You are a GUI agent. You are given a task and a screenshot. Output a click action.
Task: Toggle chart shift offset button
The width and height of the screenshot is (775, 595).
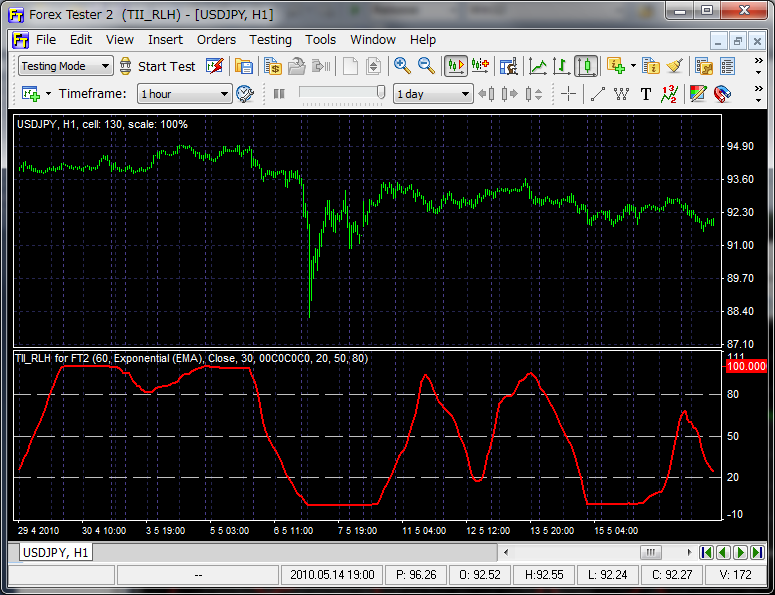coord(480,66)
